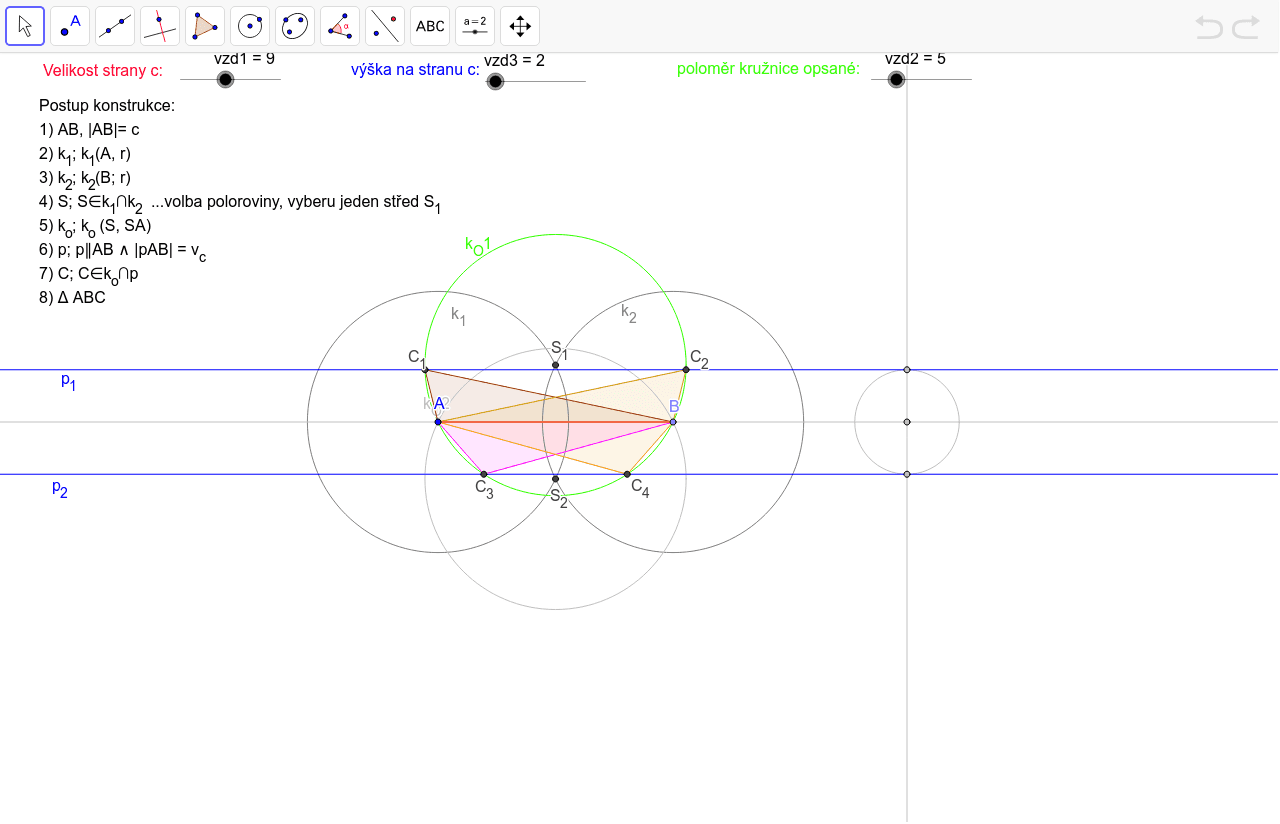Select the Move arrow tool
Viewport: 1280px width, 824px height.
tap(25, 26)
